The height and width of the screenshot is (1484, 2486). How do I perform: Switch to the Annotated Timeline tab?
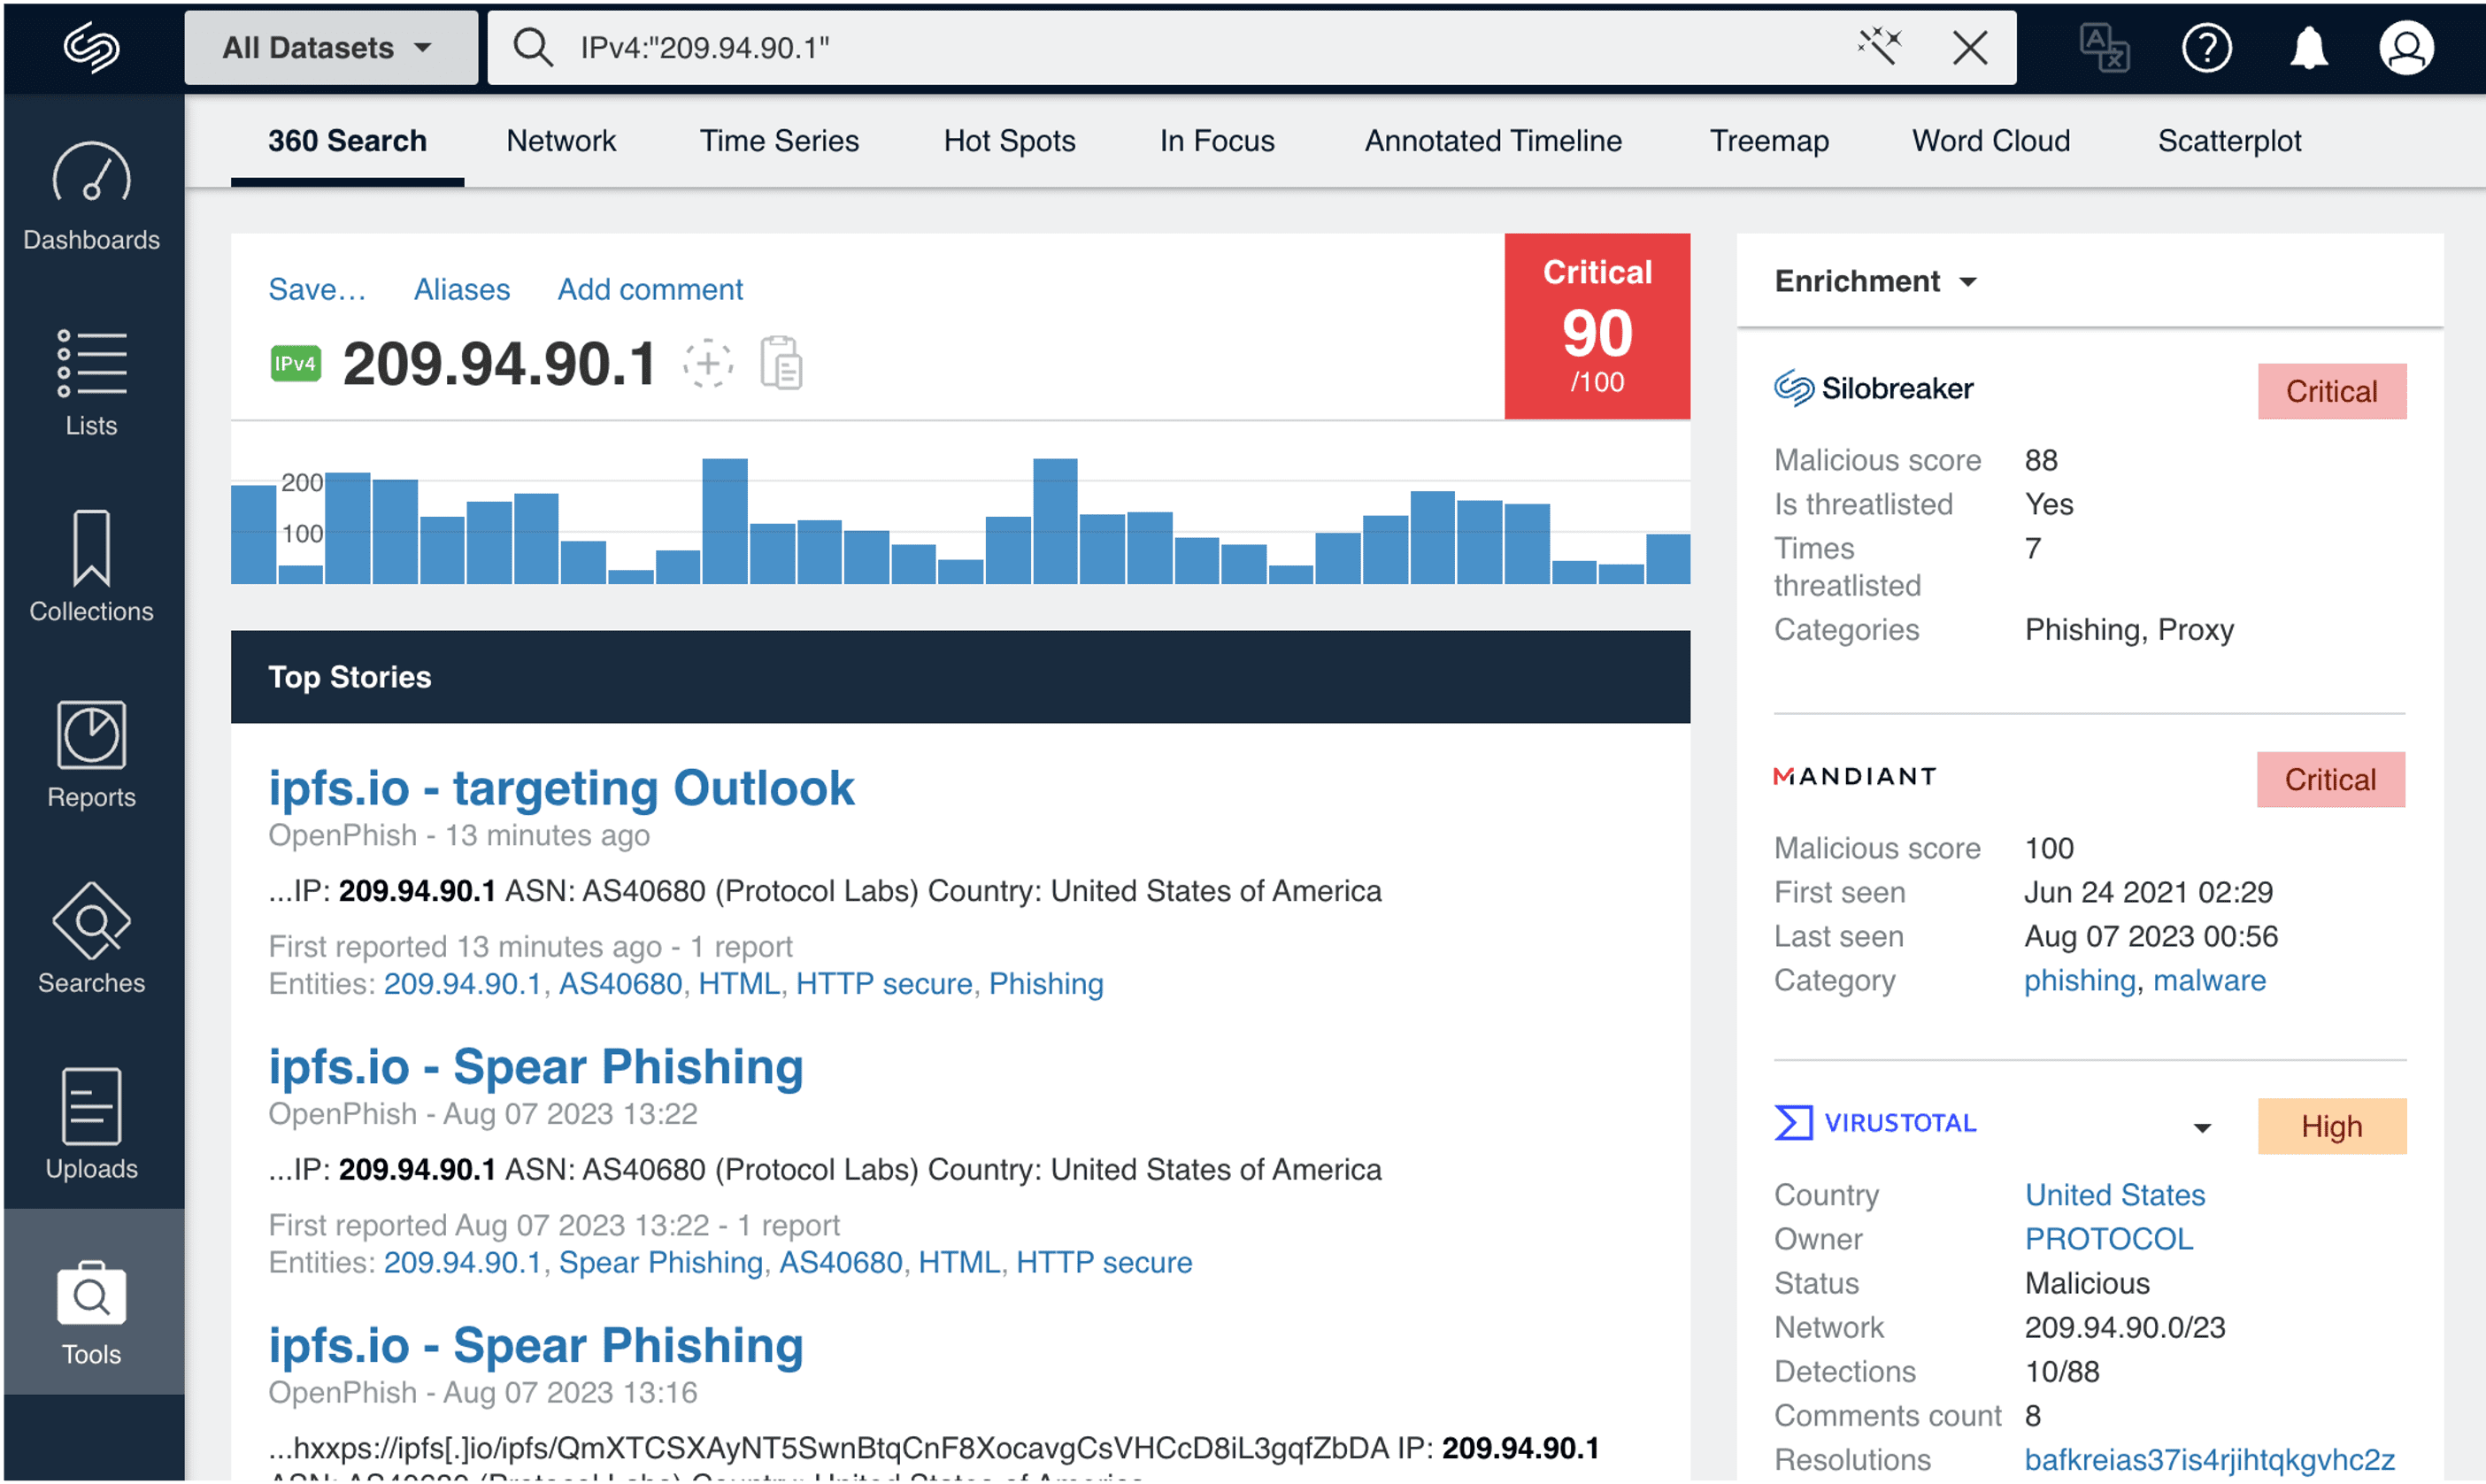(1493, 141)
